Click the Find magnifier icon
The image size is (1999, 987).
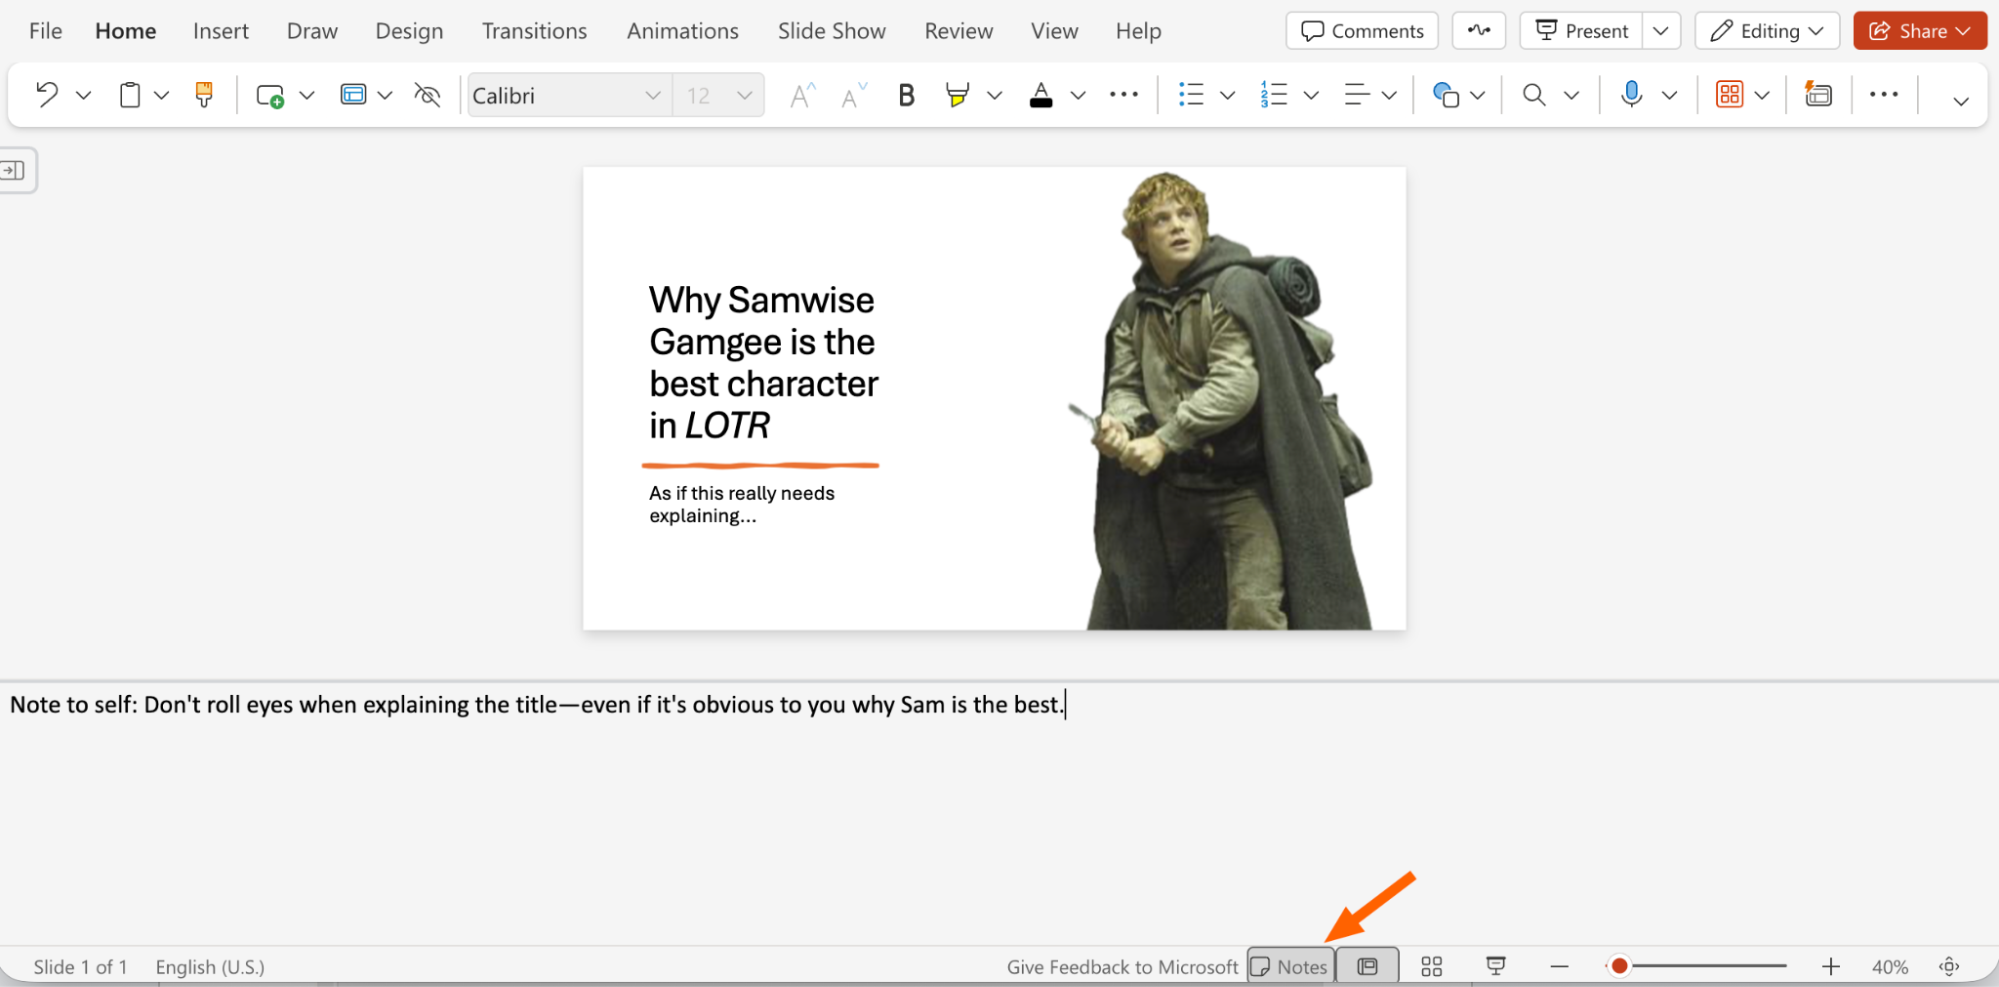tap(1533, 95)
